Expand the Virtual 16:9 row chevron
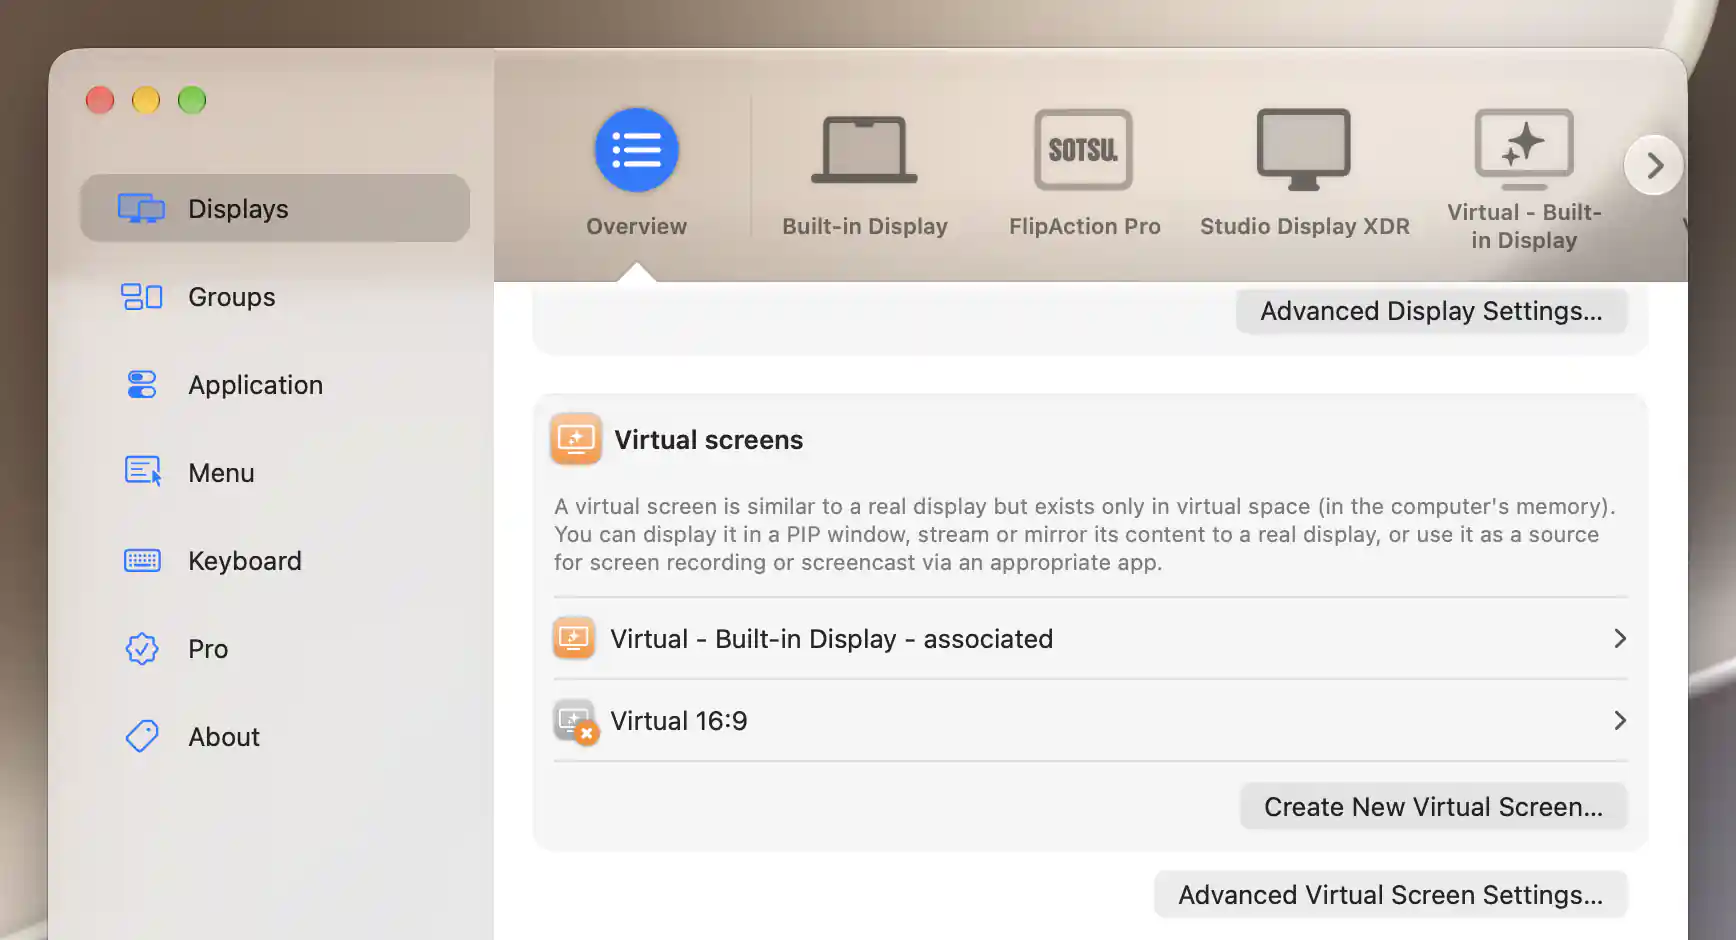Image resolution: width=1736 pixels, height=940 pixels. (1620, 720)
